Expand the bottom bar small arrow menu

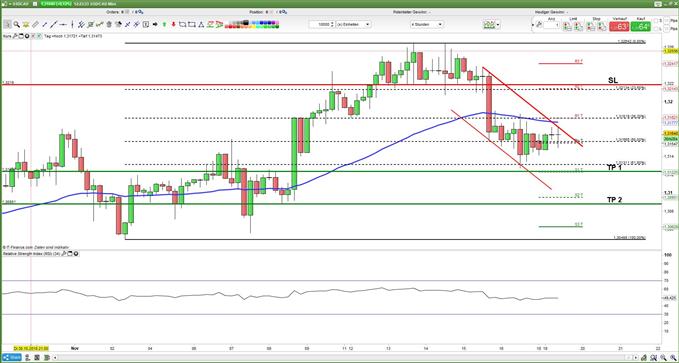(x=55, y=358)
